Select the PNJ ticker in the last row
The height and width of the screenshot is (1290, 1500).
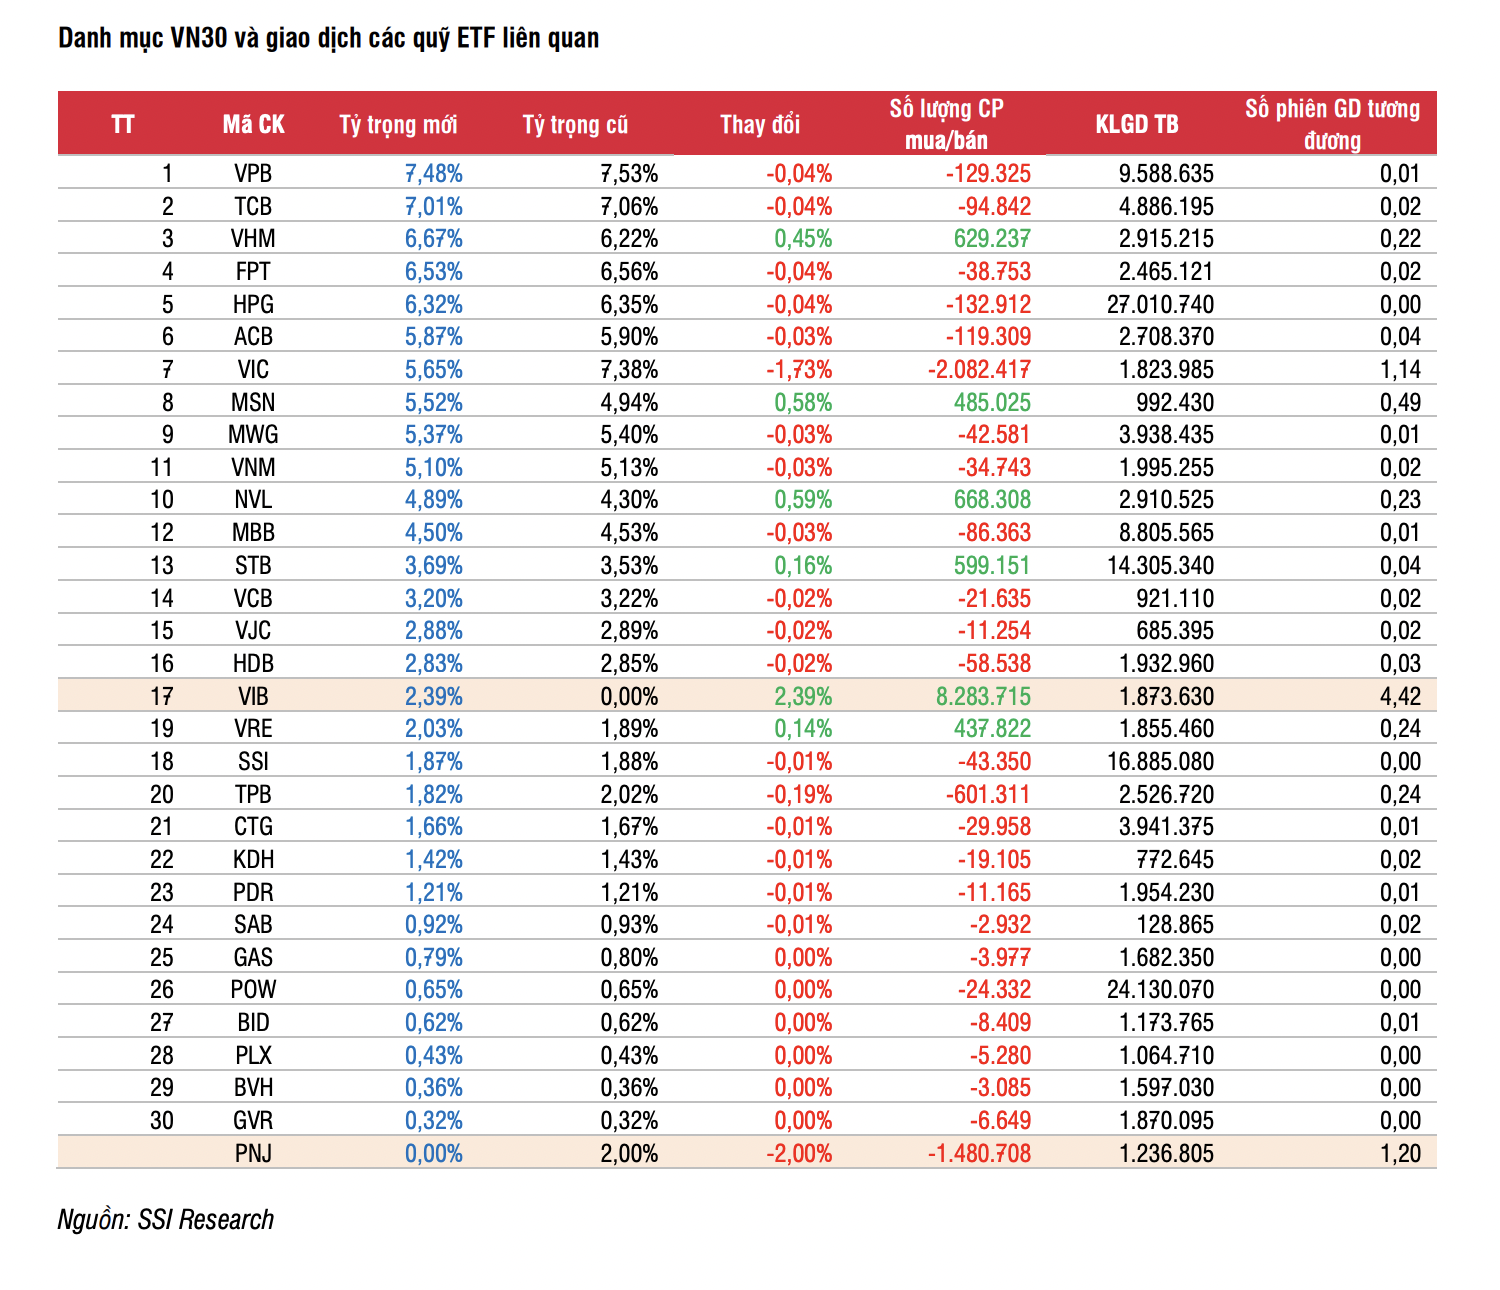pos(253,1154)
